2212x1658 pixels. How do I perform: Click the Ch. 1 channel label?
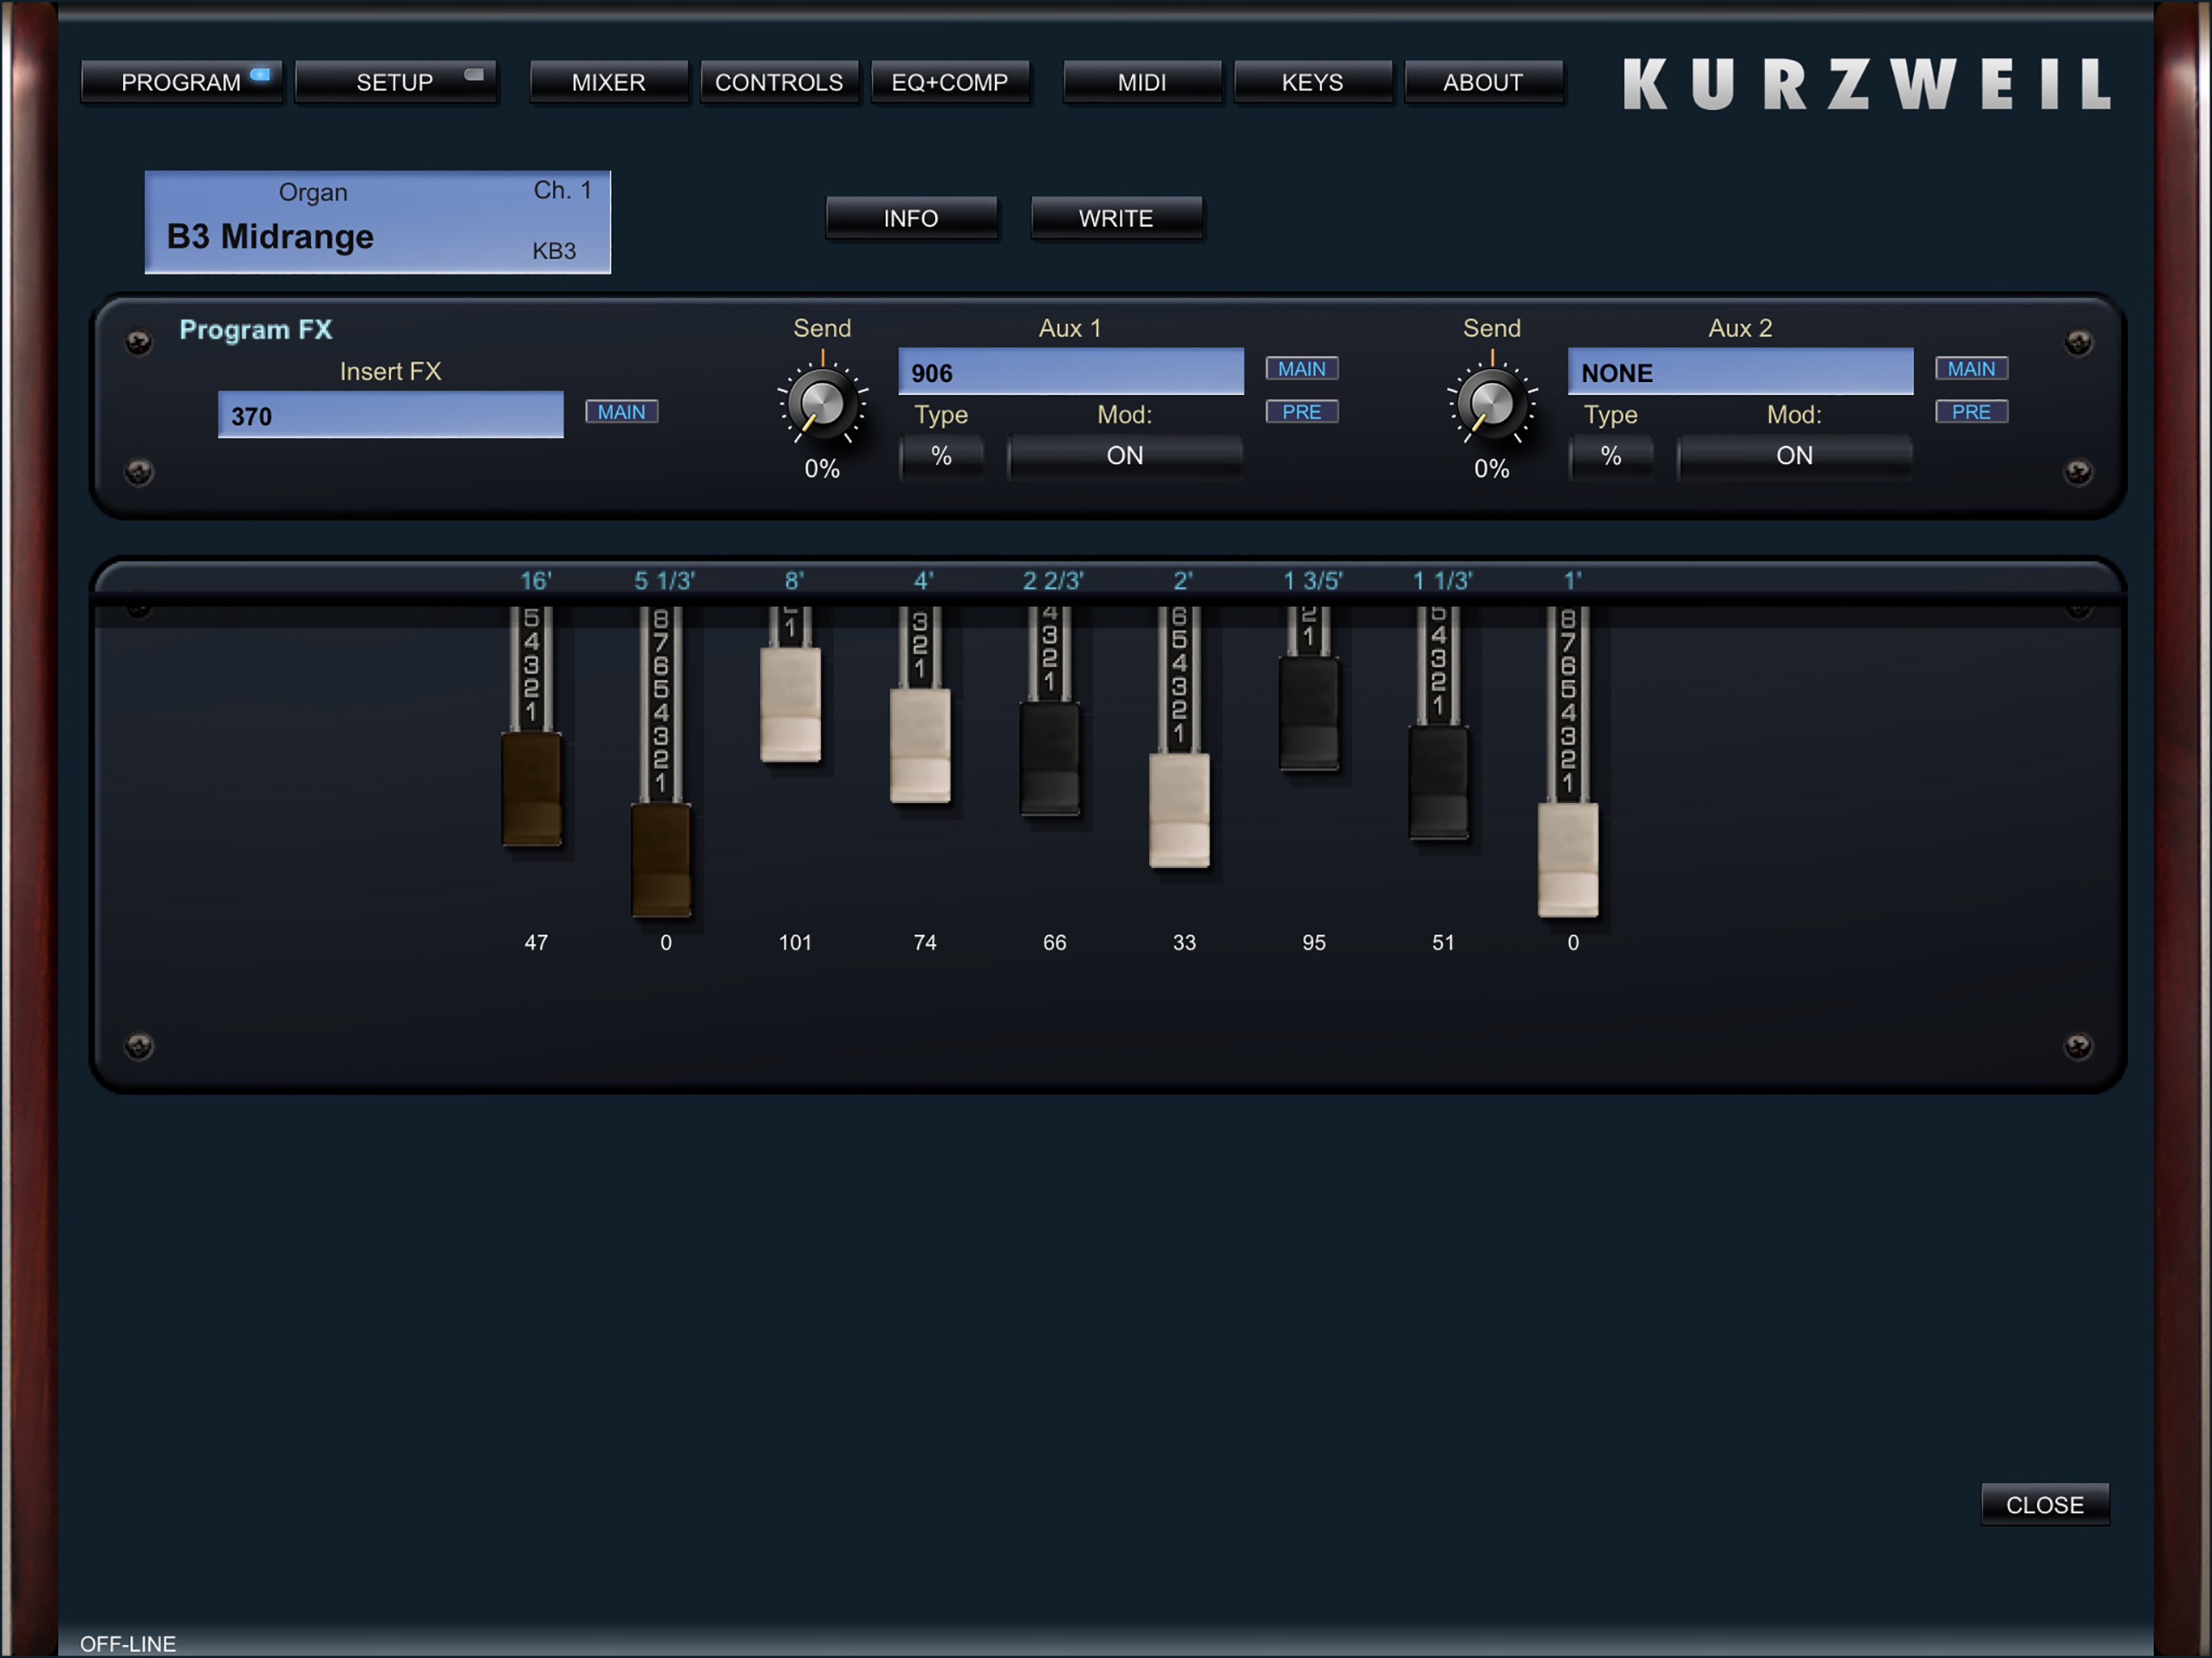pos(562,190)
